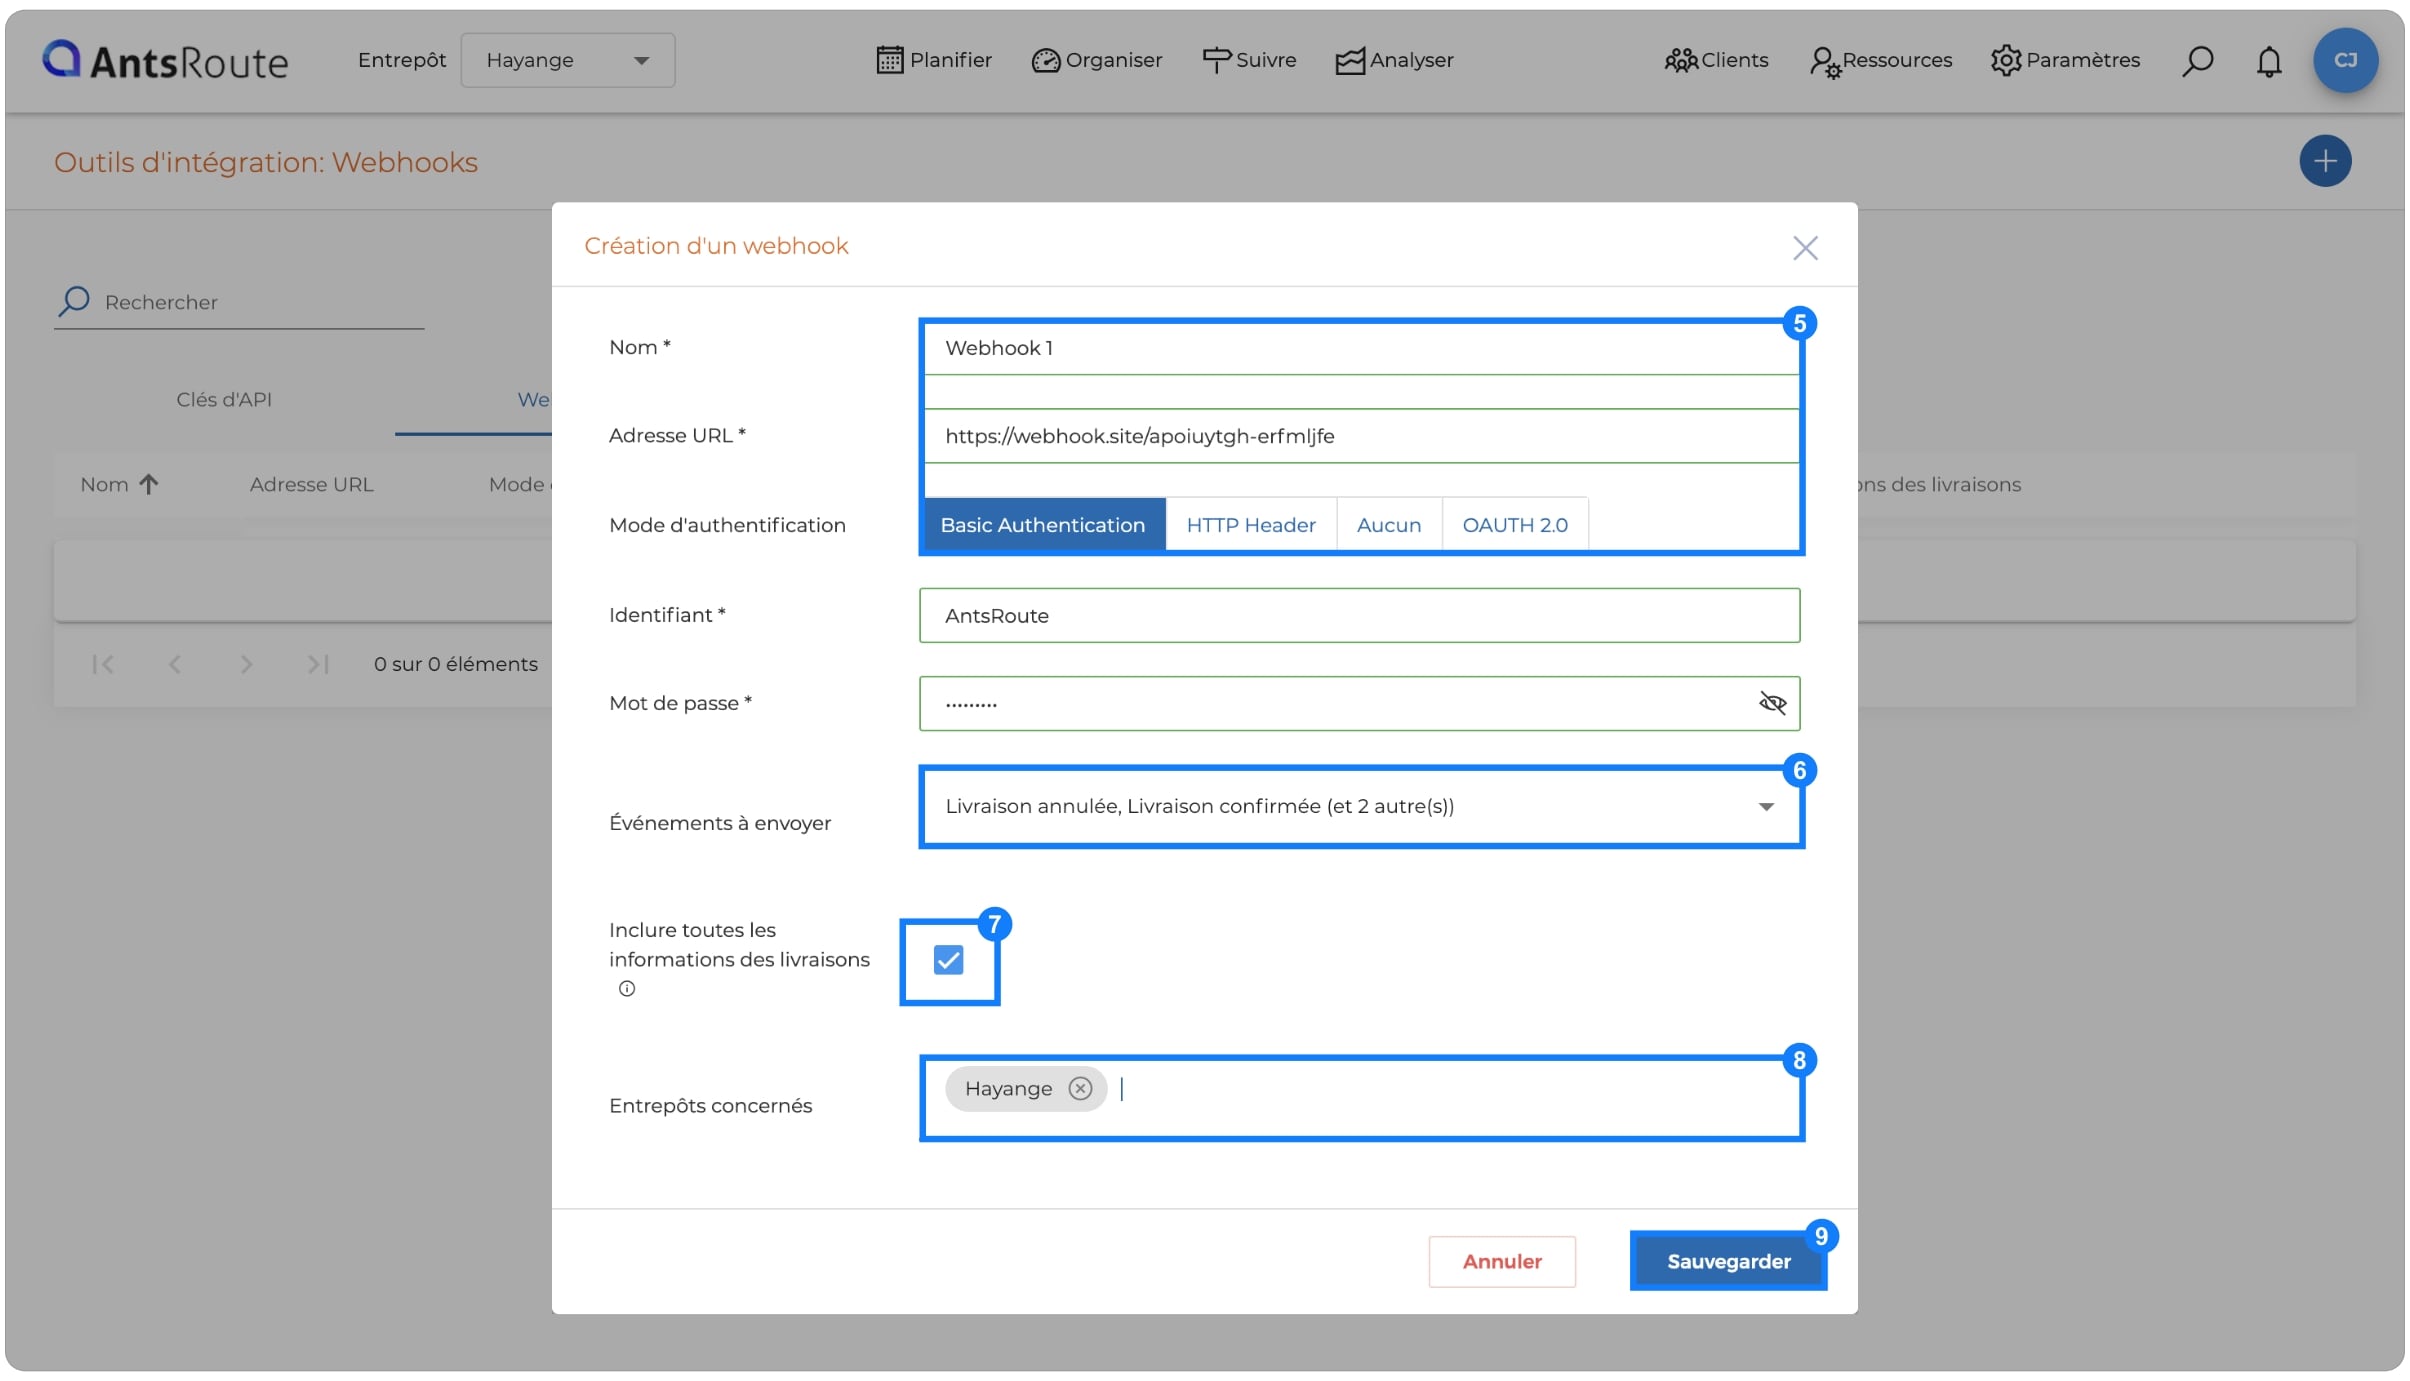
Task: Click the Nom field containing Webhook 1
Action: pyautogui.click(x=1360, y=348)
